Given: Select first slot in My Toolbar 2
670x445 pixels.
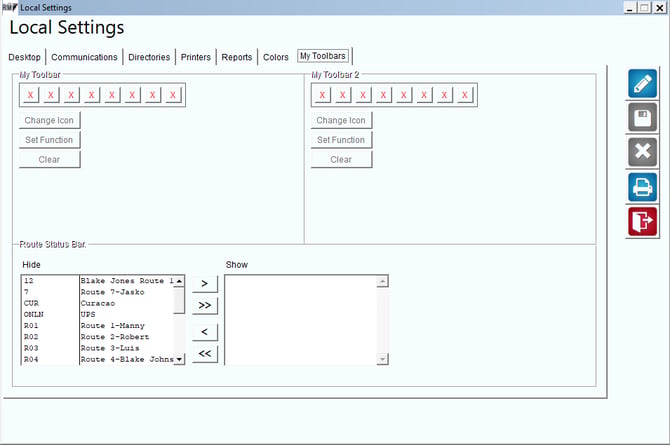Looking at the screenshot, I should click(x=322, y=95).
